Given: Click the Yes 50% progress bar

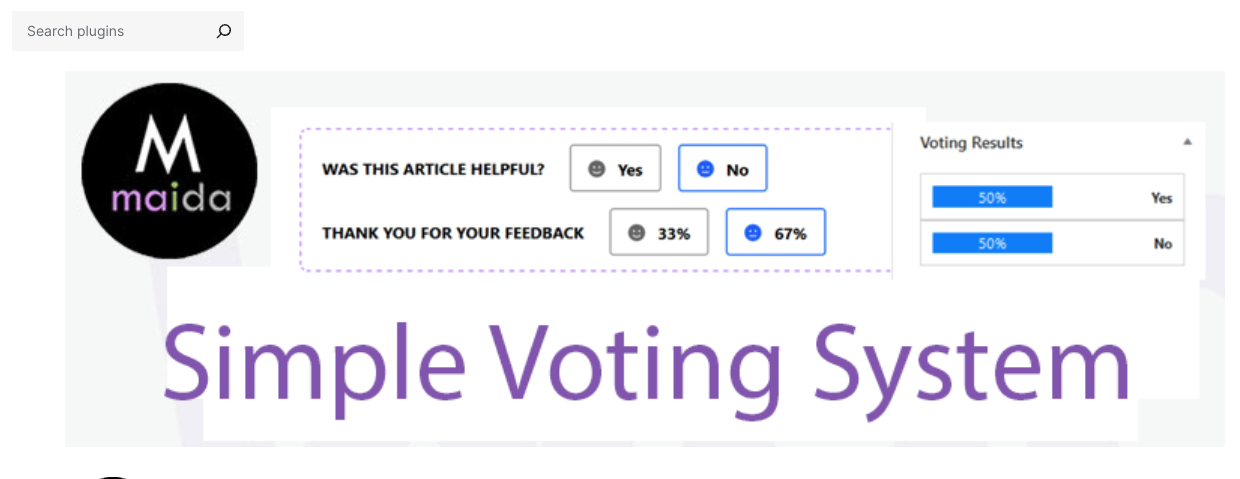Looking at the screenshot, I should [992, 198].
